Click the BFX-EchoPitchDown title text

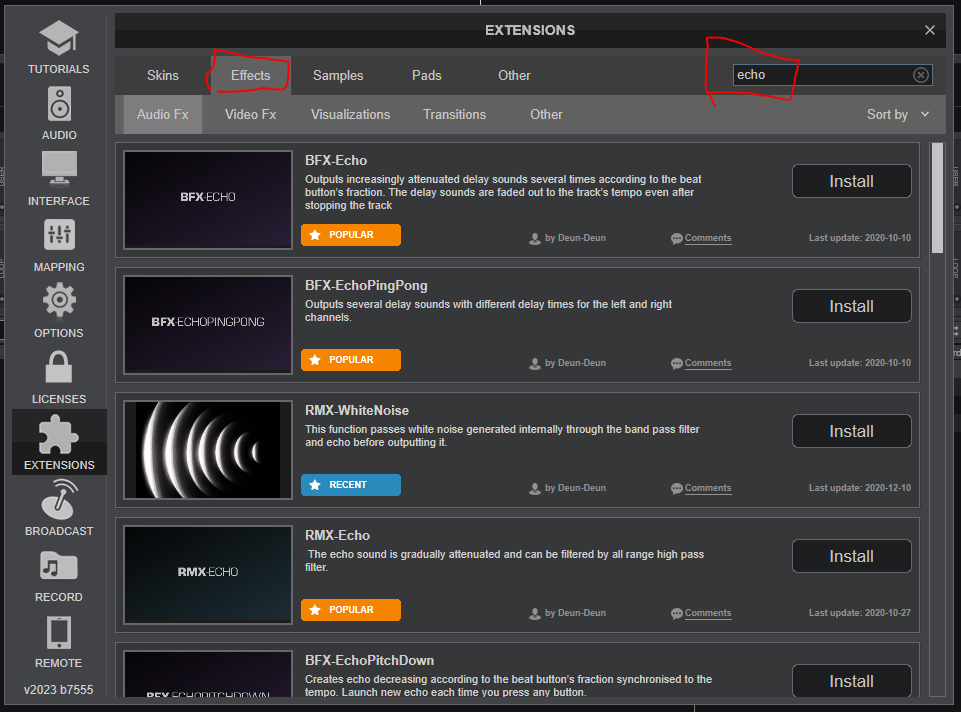coord(370,661)
